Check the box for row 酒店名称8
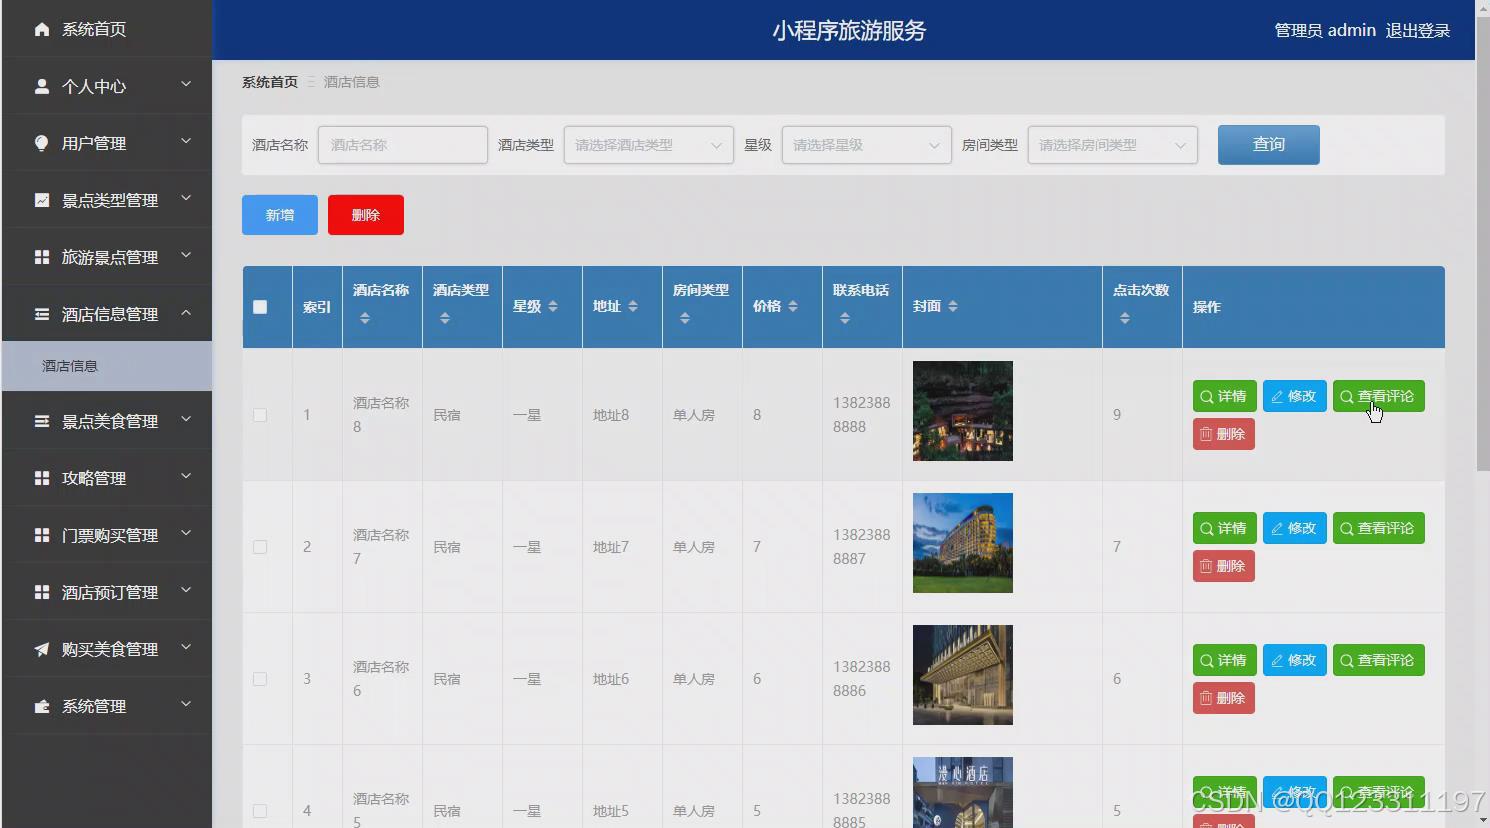The width and height of the screenshot is (1490, 828). (260, 415)
